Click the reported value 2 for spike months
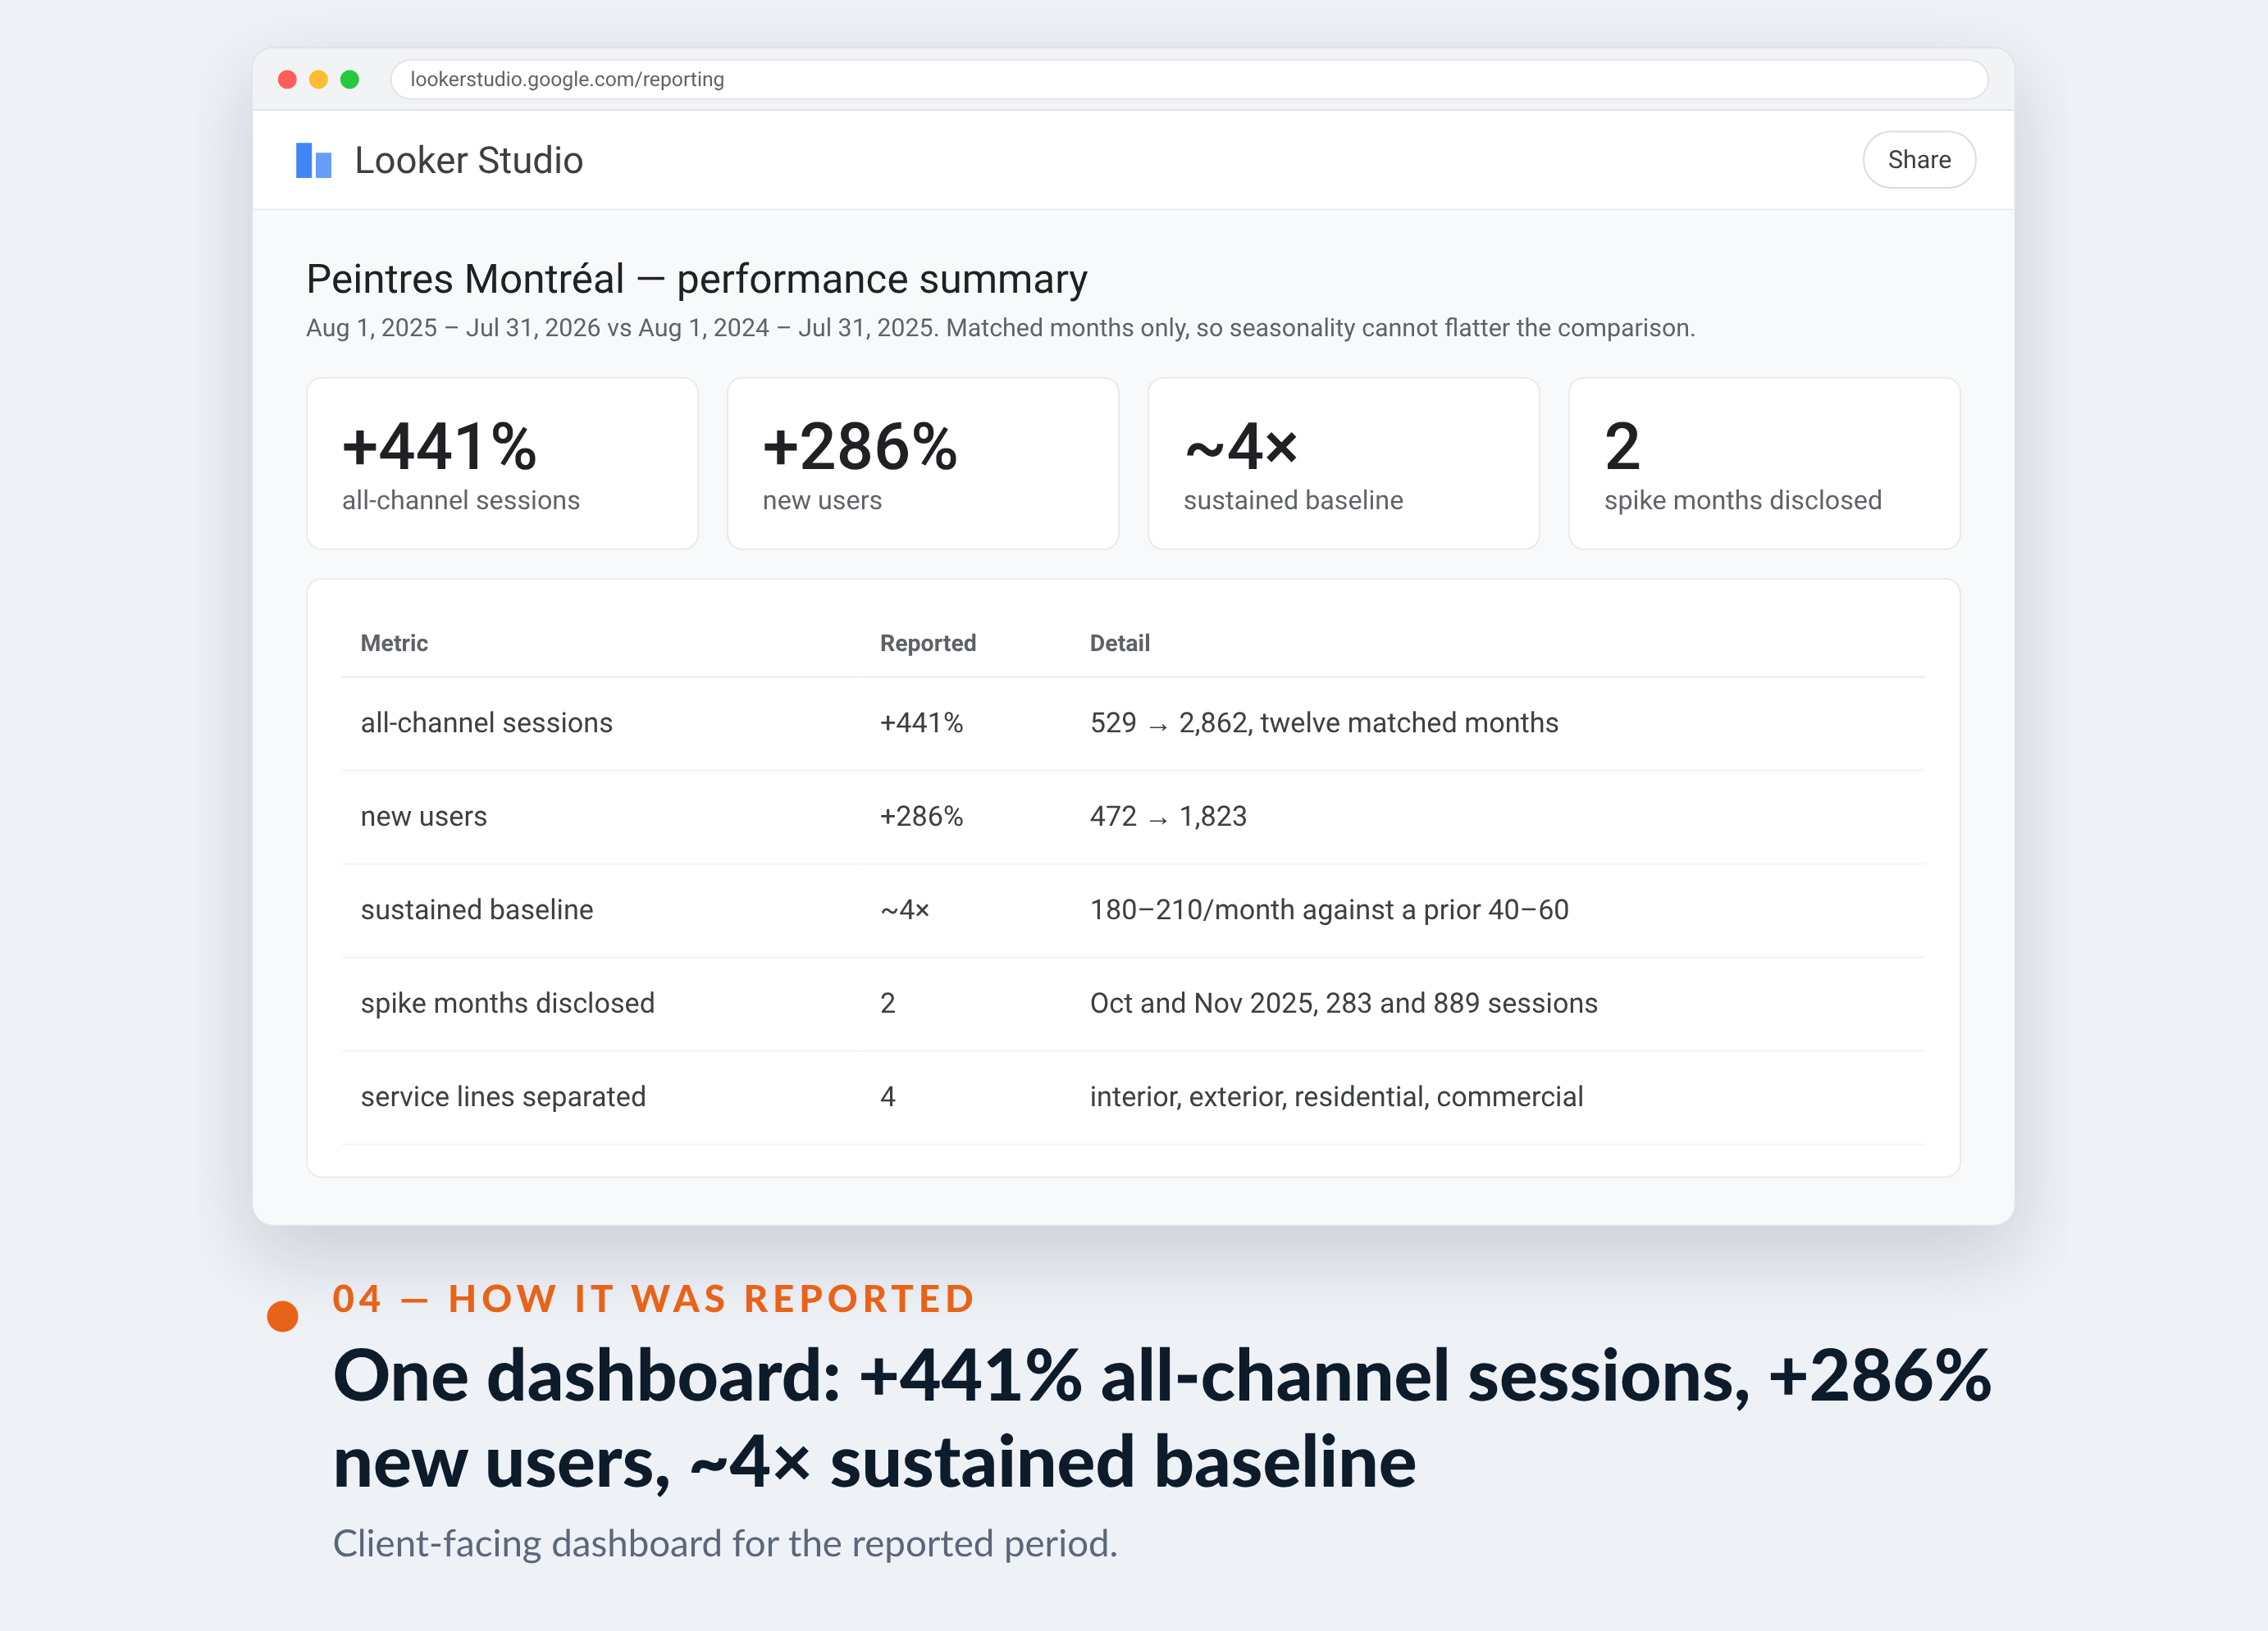The width and height of the screenshot is (2268, 1631). pos(887,1003)
